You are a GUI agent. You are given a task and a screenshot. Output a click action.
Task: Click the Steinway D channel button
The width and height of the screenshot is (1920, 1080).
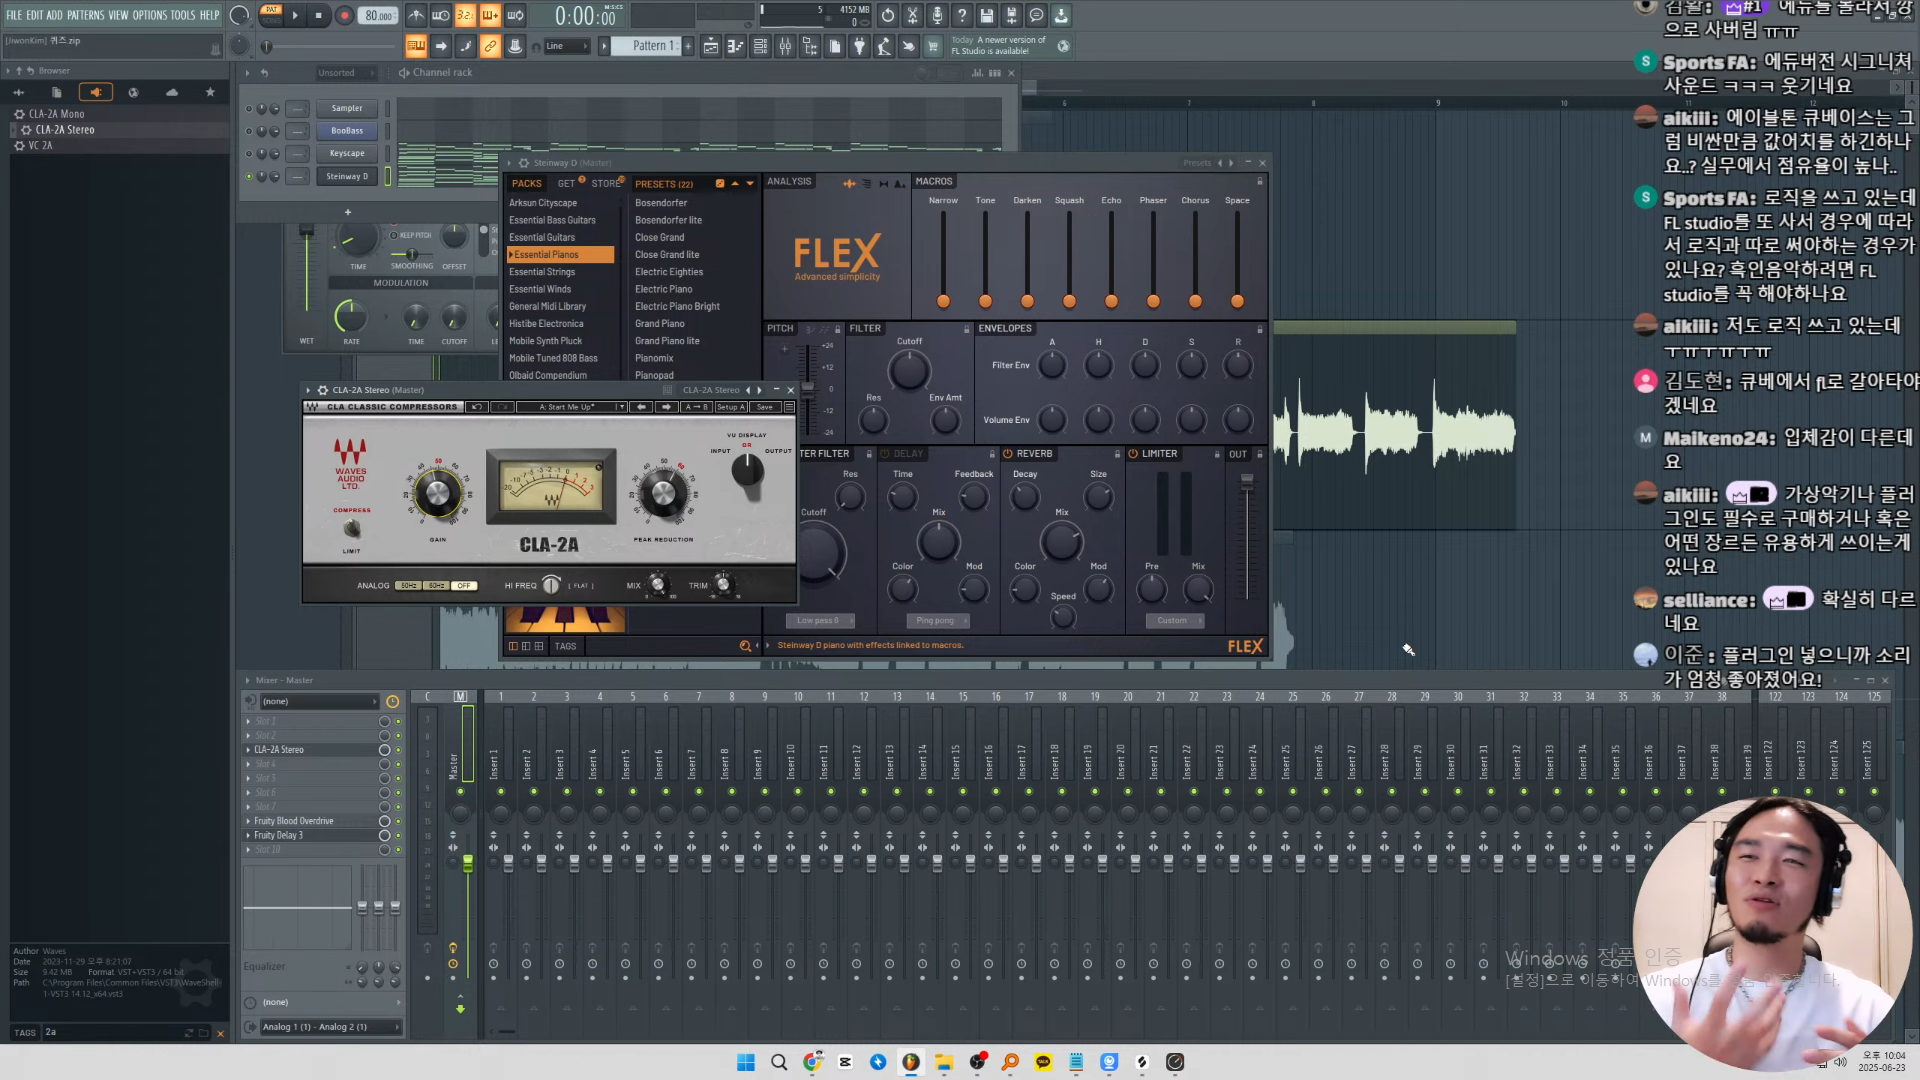(347, 177)
